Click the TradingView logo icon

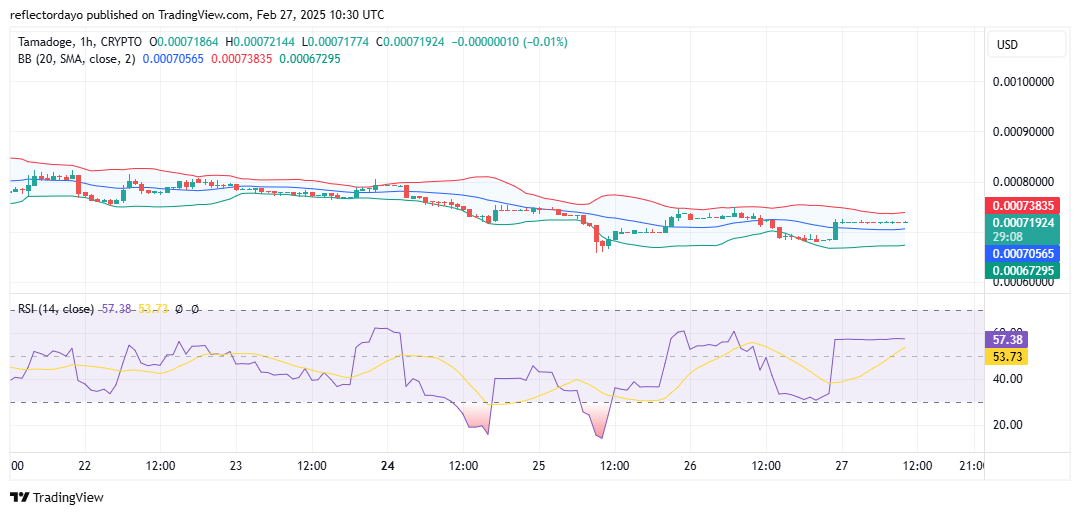point(19,497)
